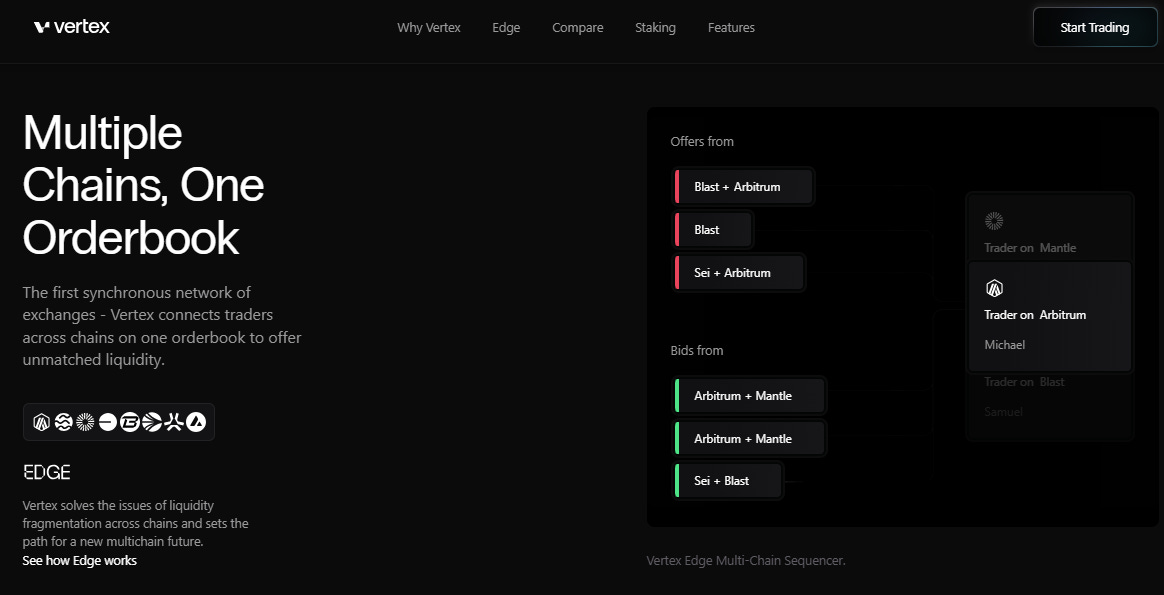Viewport: 1164px width, 595px height.
Task: Click the Start Trading button
Action: 1095,27
